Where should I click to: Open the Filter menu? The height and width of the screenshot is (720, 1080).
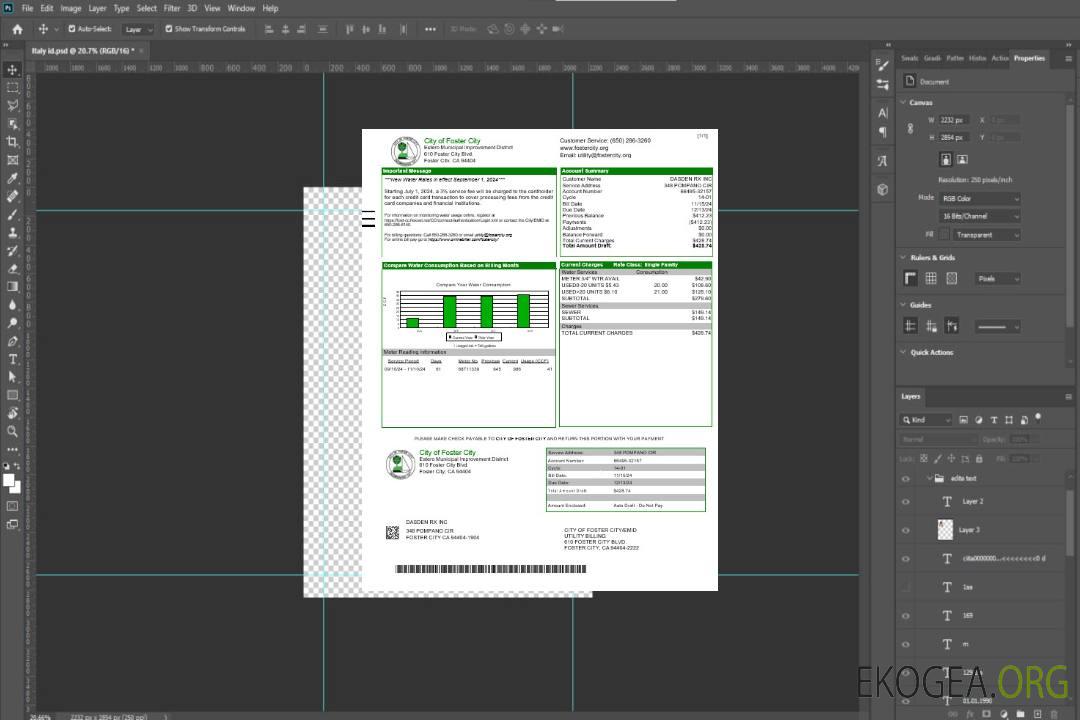[172, 8]
